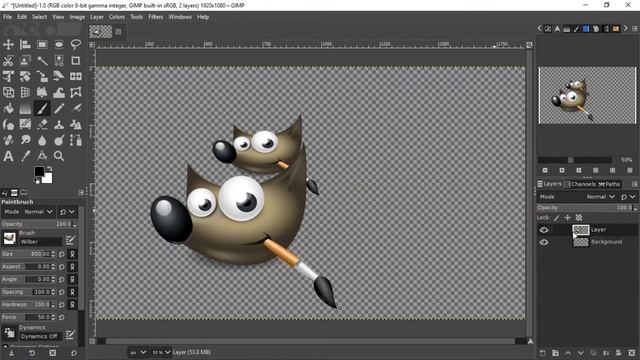Select the Crop tool

pos(76,60)
